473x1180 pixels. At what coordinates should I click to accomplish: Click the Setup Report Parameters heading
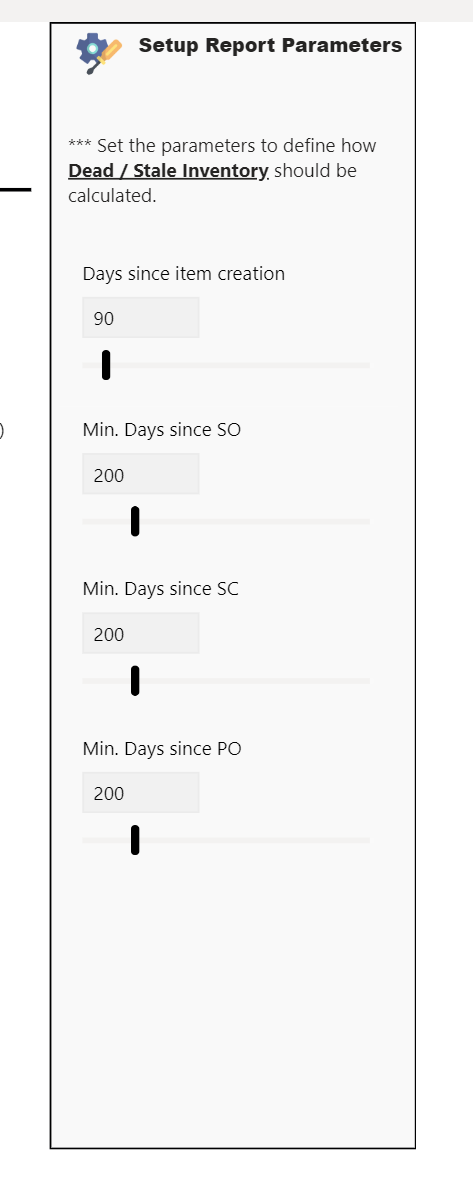point(270,45)
